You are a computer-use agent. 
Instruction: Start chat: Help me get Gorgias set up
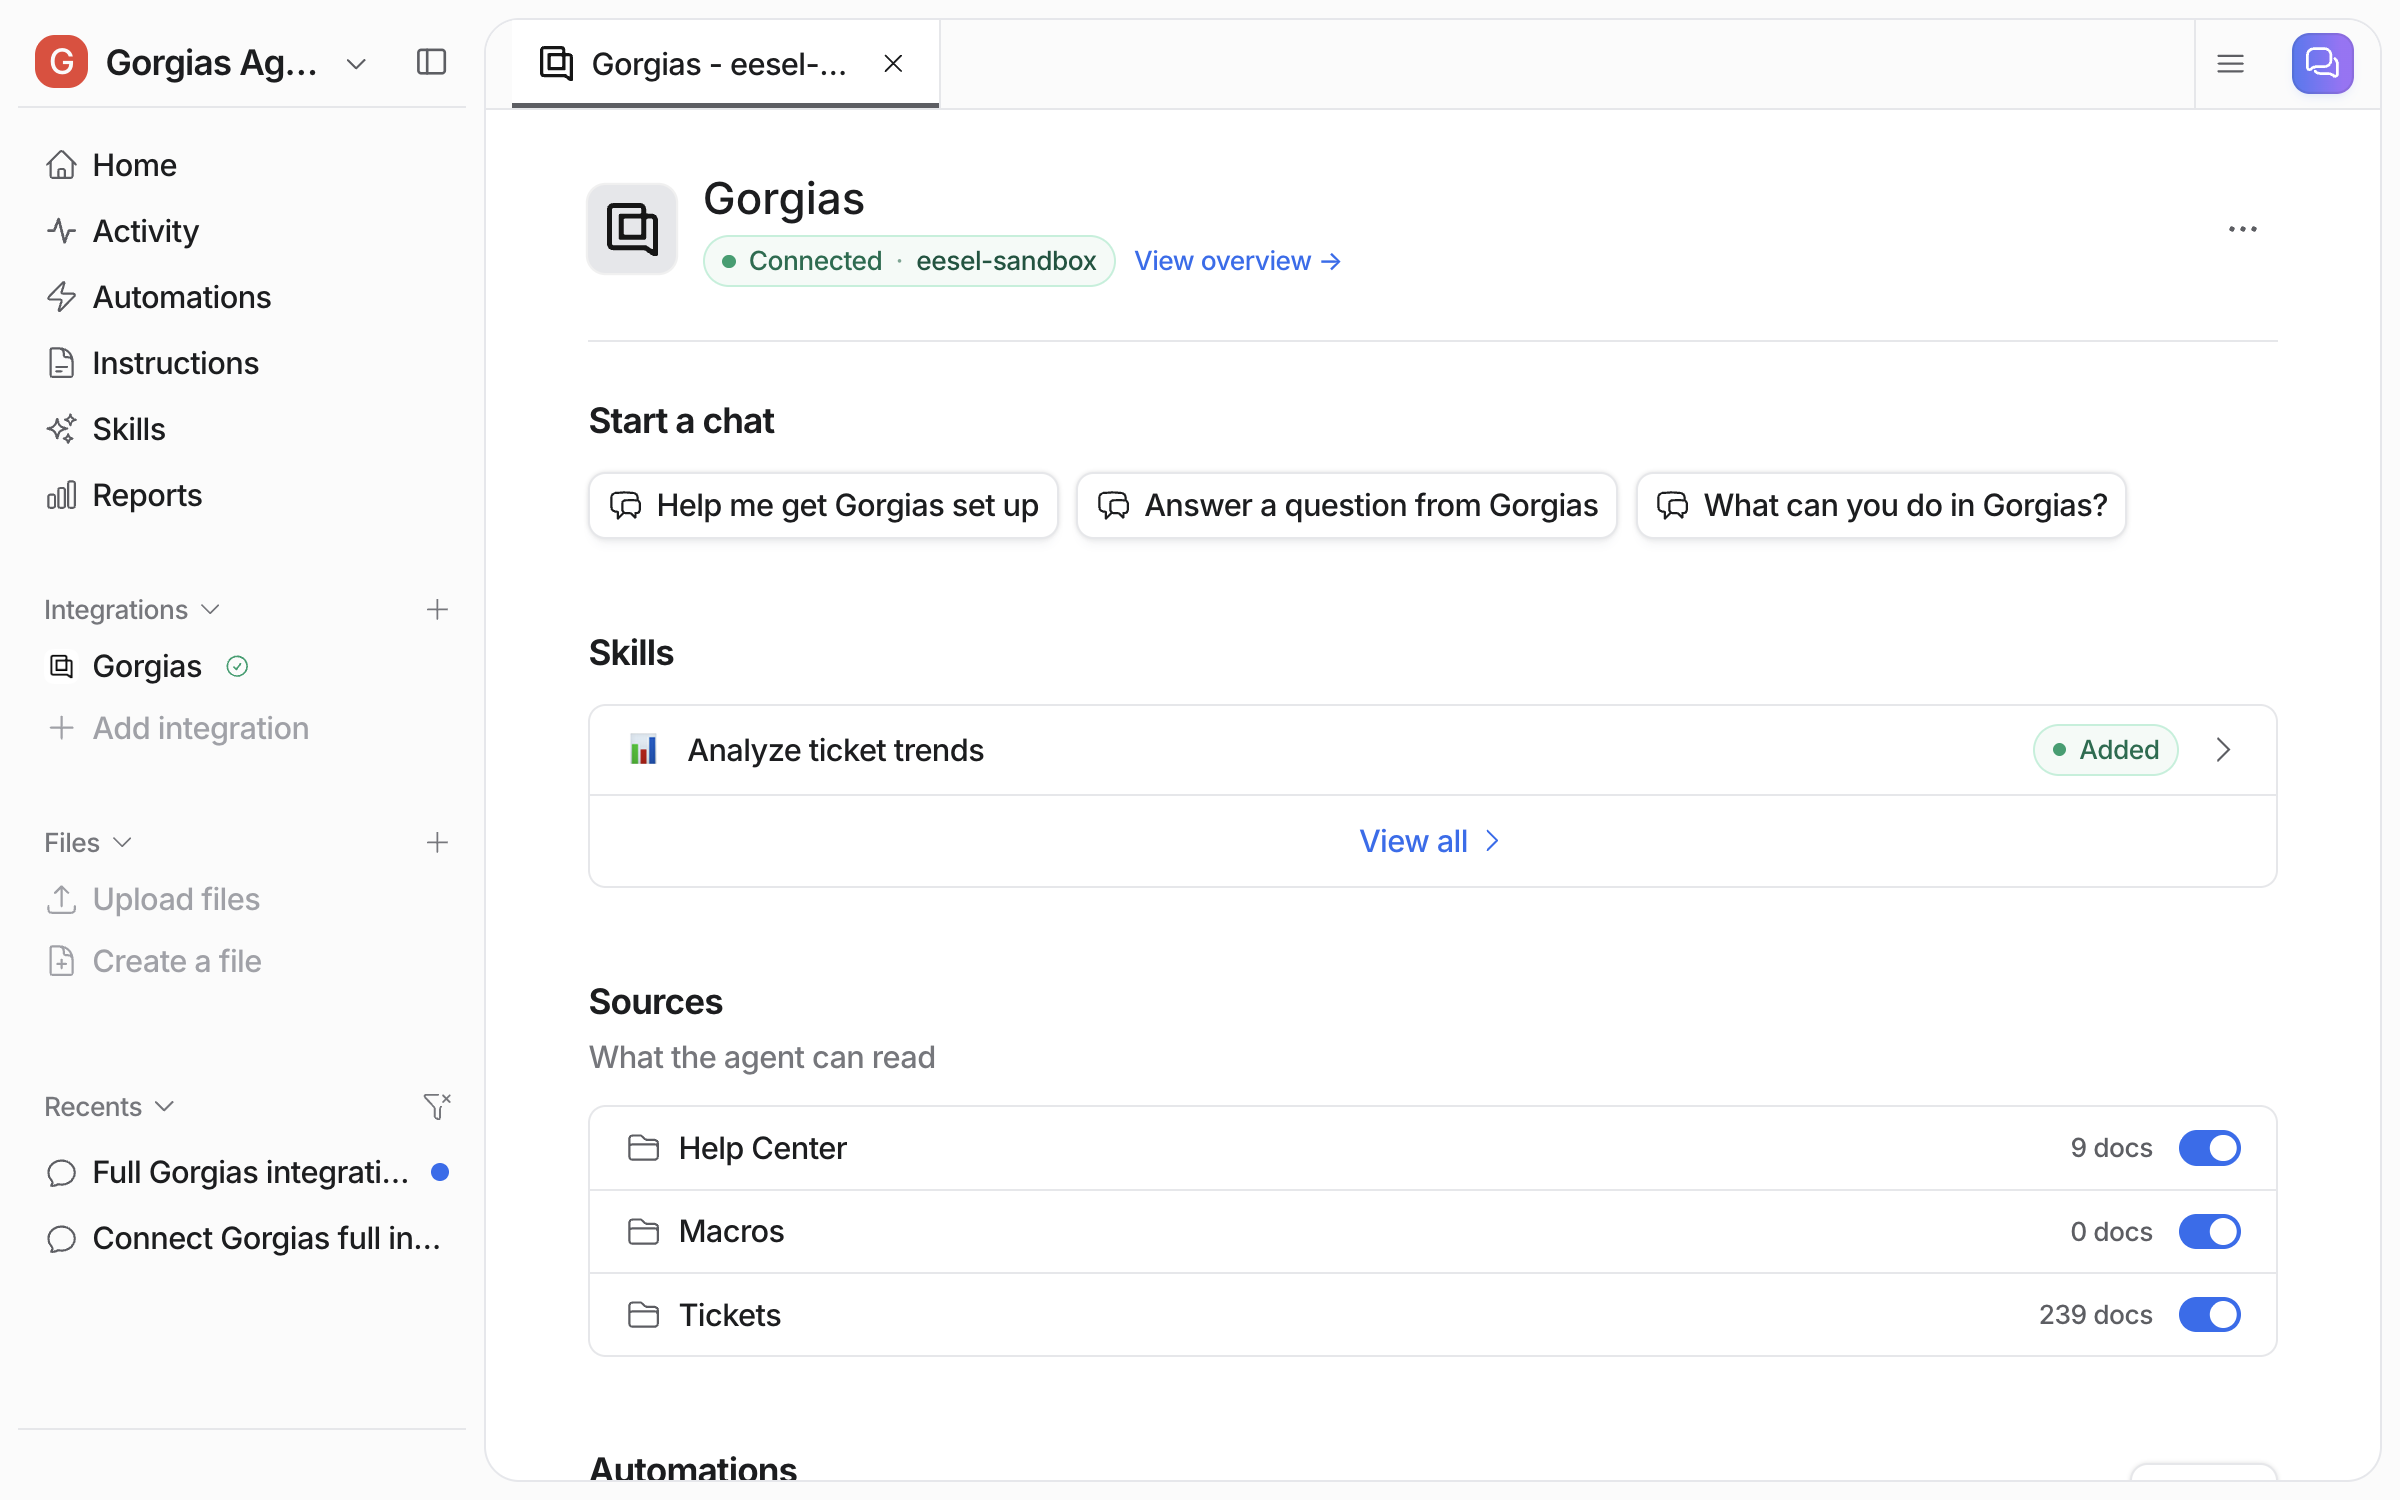(x=823, y=505)
